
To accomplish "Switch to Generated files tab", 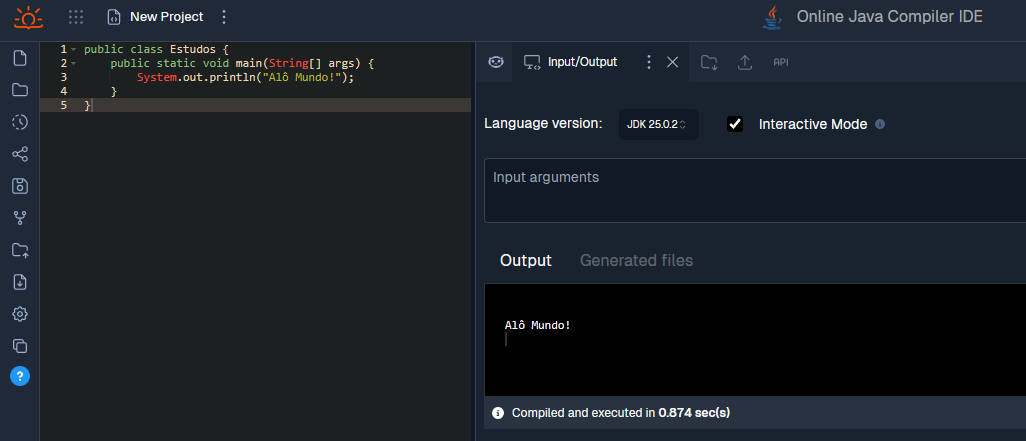I will pyautogui.click(x=636, y=260).
